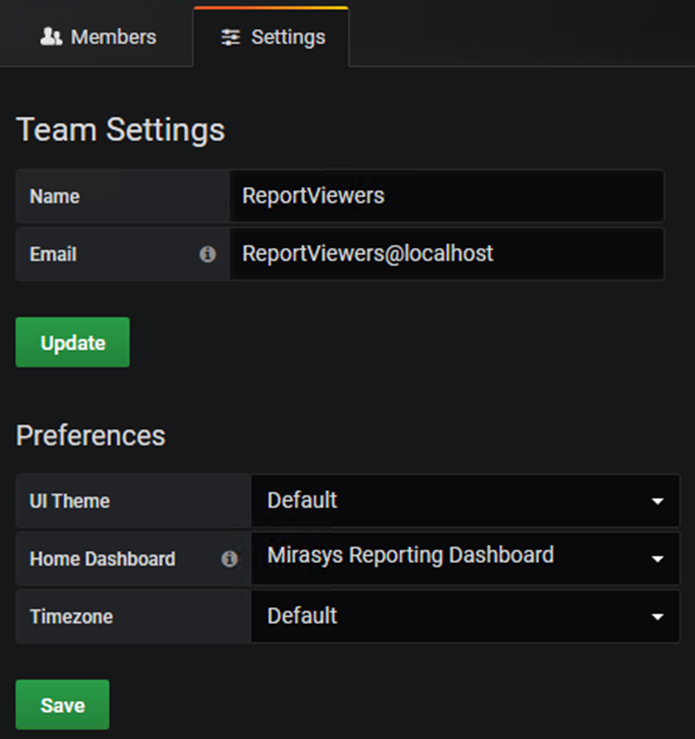
Task: Click the info icon beside Home Dashboard
Action: 229,559
